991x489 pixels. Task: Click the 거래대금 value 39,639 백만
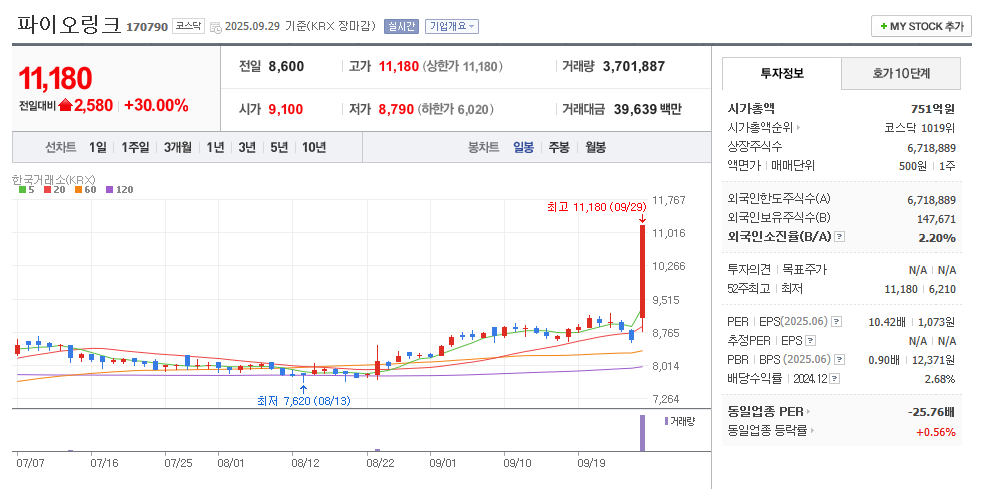tap(648, 109)
